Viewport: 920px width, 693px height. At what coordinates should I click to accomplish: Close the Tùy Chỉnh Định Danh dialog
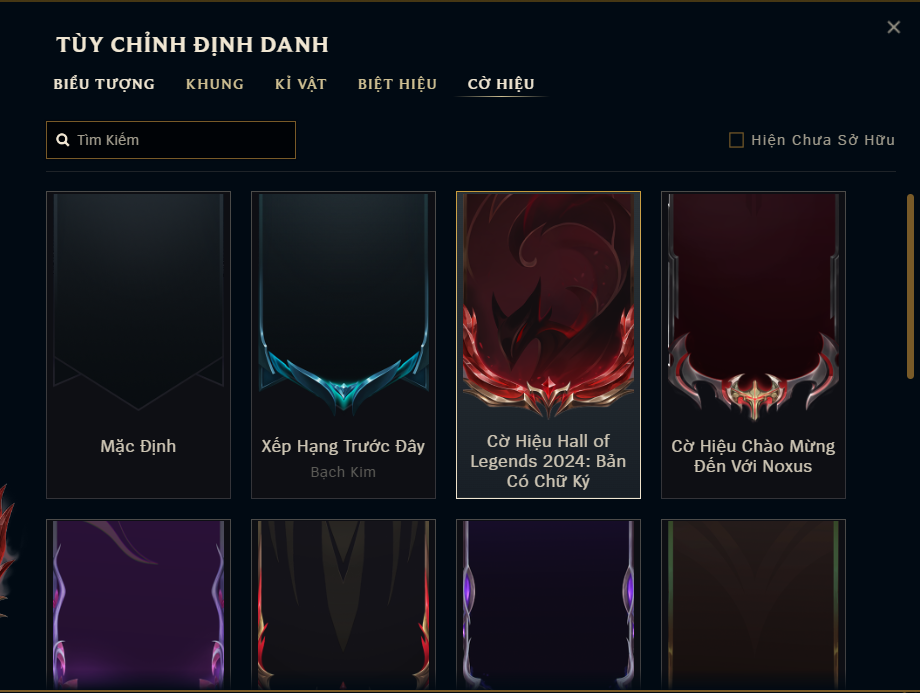(x=894, y=27)
